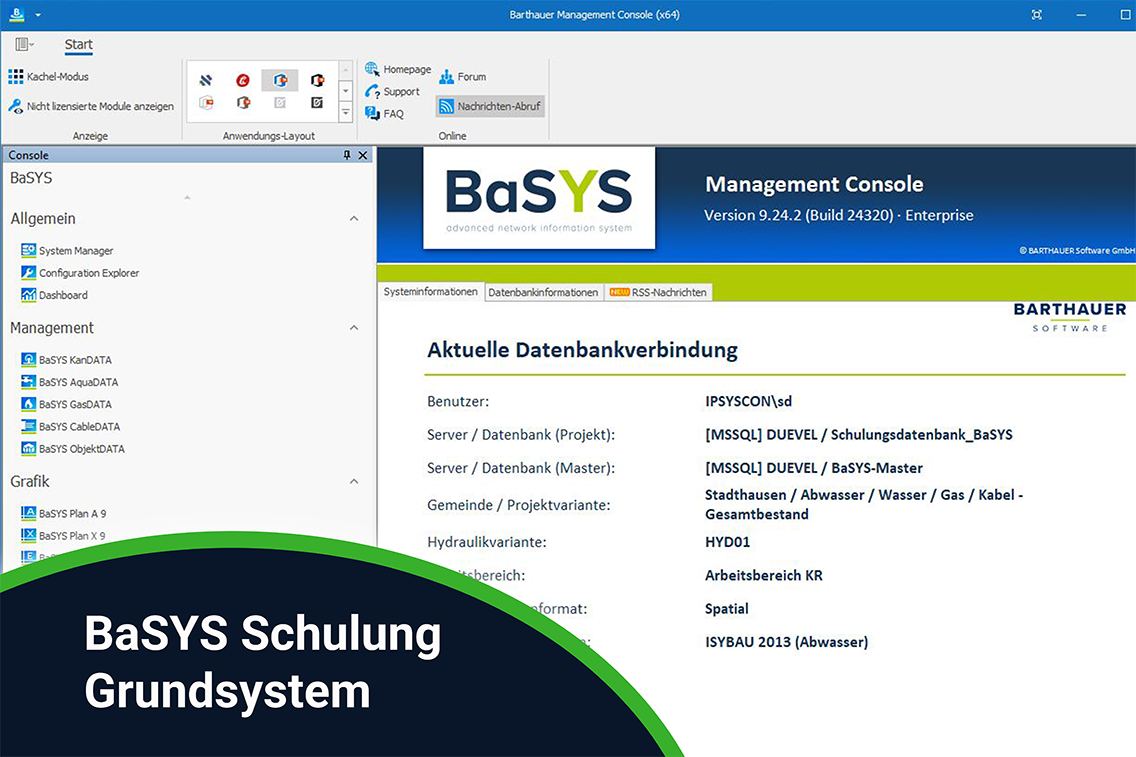Start the BaSYS CableDATA module
Image resolution: width=1136 pixels, height=757 pixels.
[x=79, y=427]
